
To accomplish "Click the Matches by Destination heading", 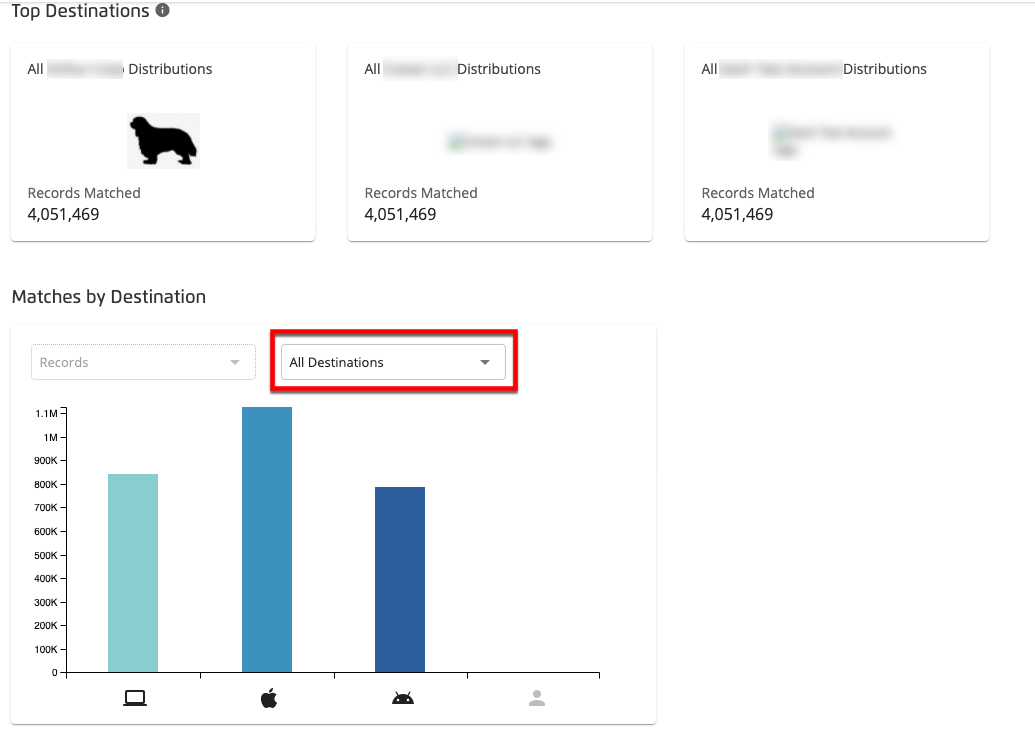I will [x=109, y=297].
